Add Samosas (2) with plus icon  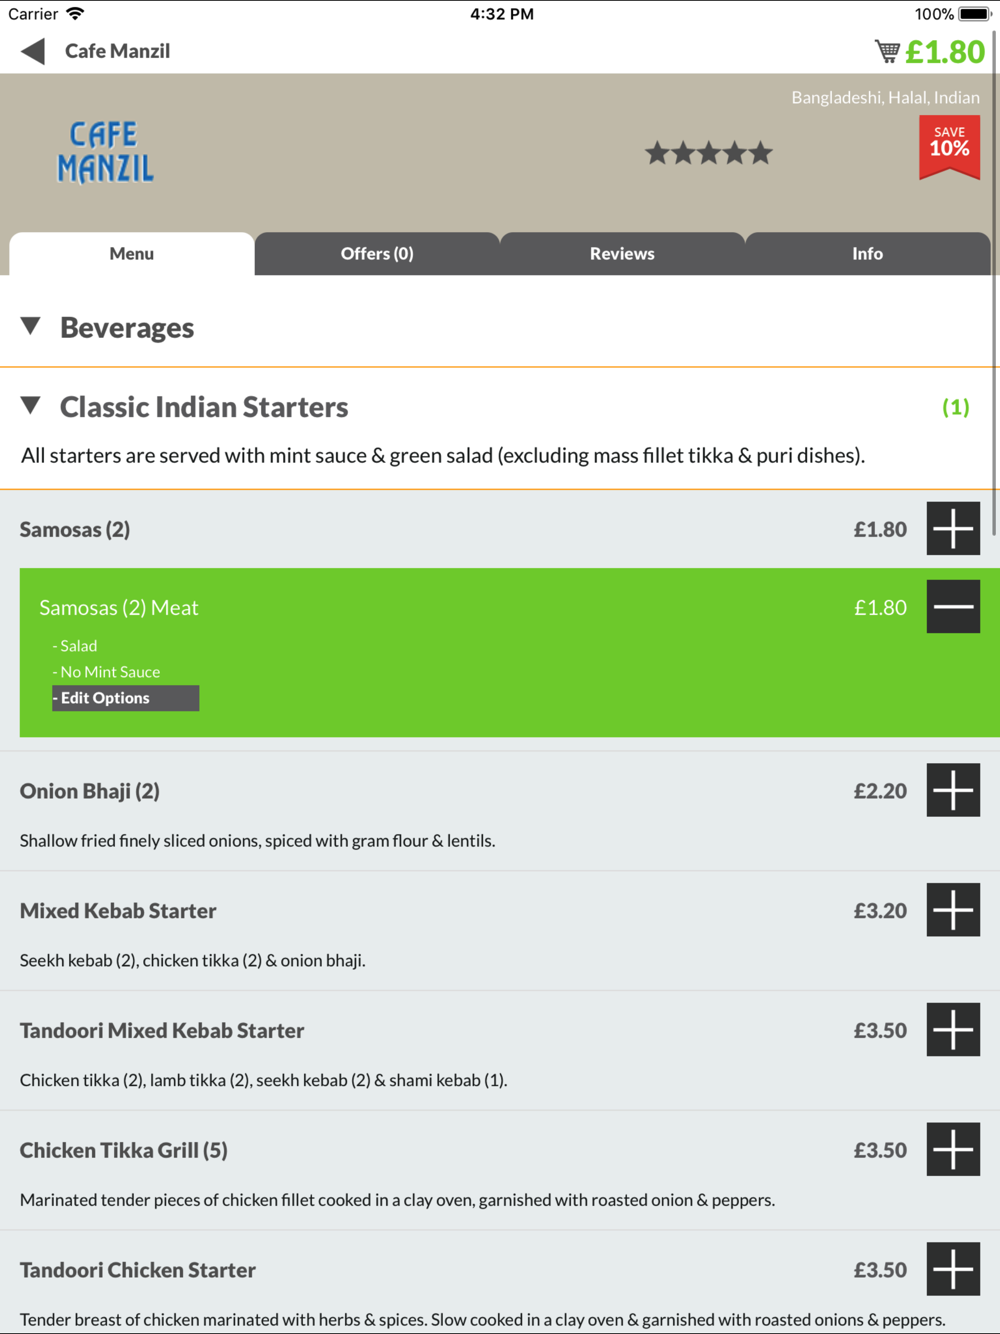coord(953,529)
